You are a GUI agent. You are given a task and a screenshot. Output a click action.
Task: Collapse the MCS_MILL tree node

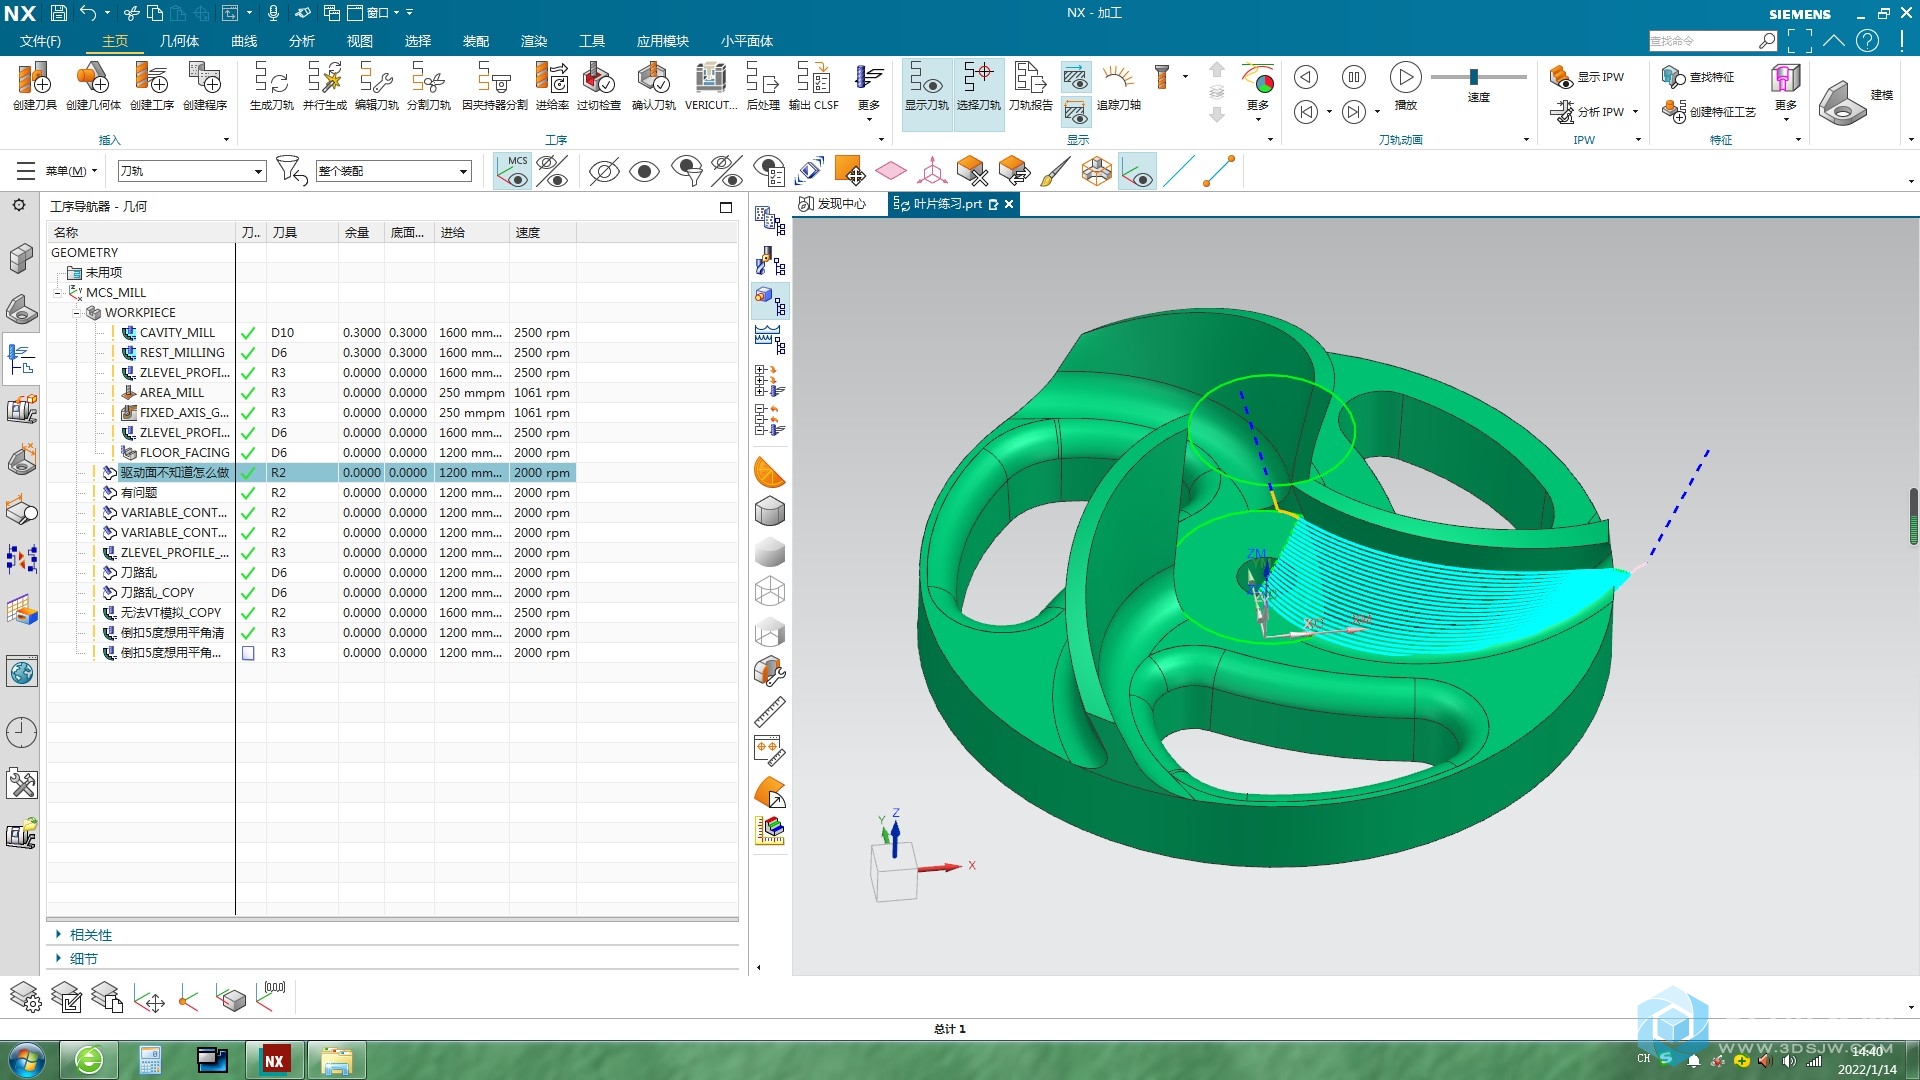(58, 293)
